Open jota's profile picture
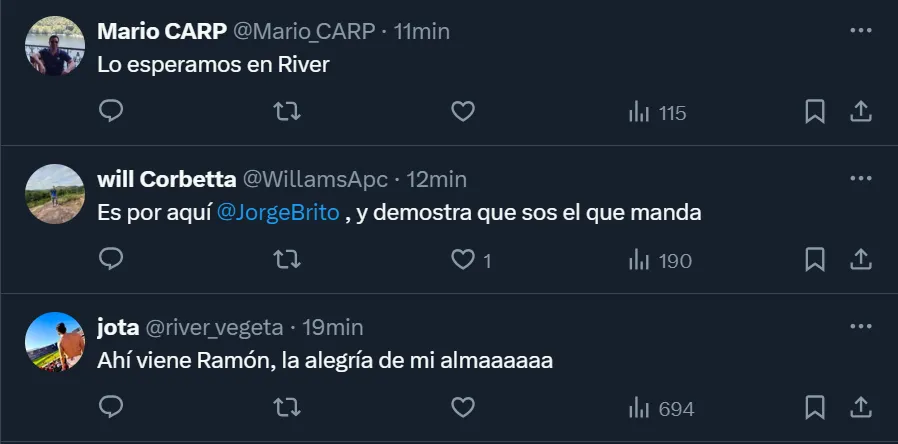The height and width of the screenshot is (444, 898). tap(54, 342)
